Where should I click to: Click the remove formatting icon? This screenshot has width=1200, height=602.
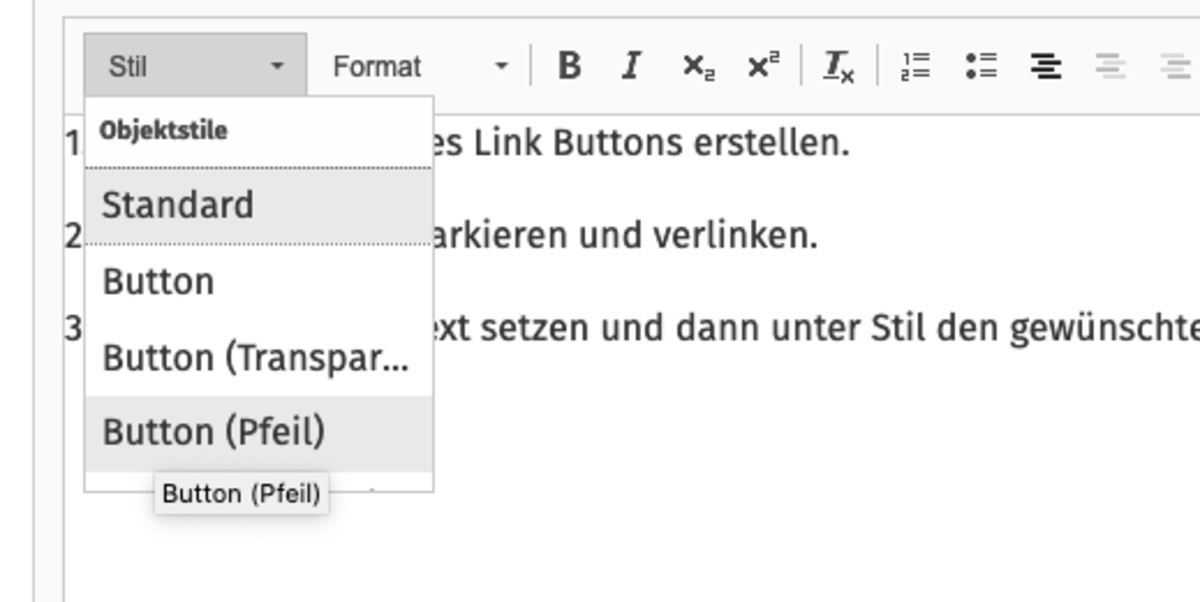tap(838, 67)
